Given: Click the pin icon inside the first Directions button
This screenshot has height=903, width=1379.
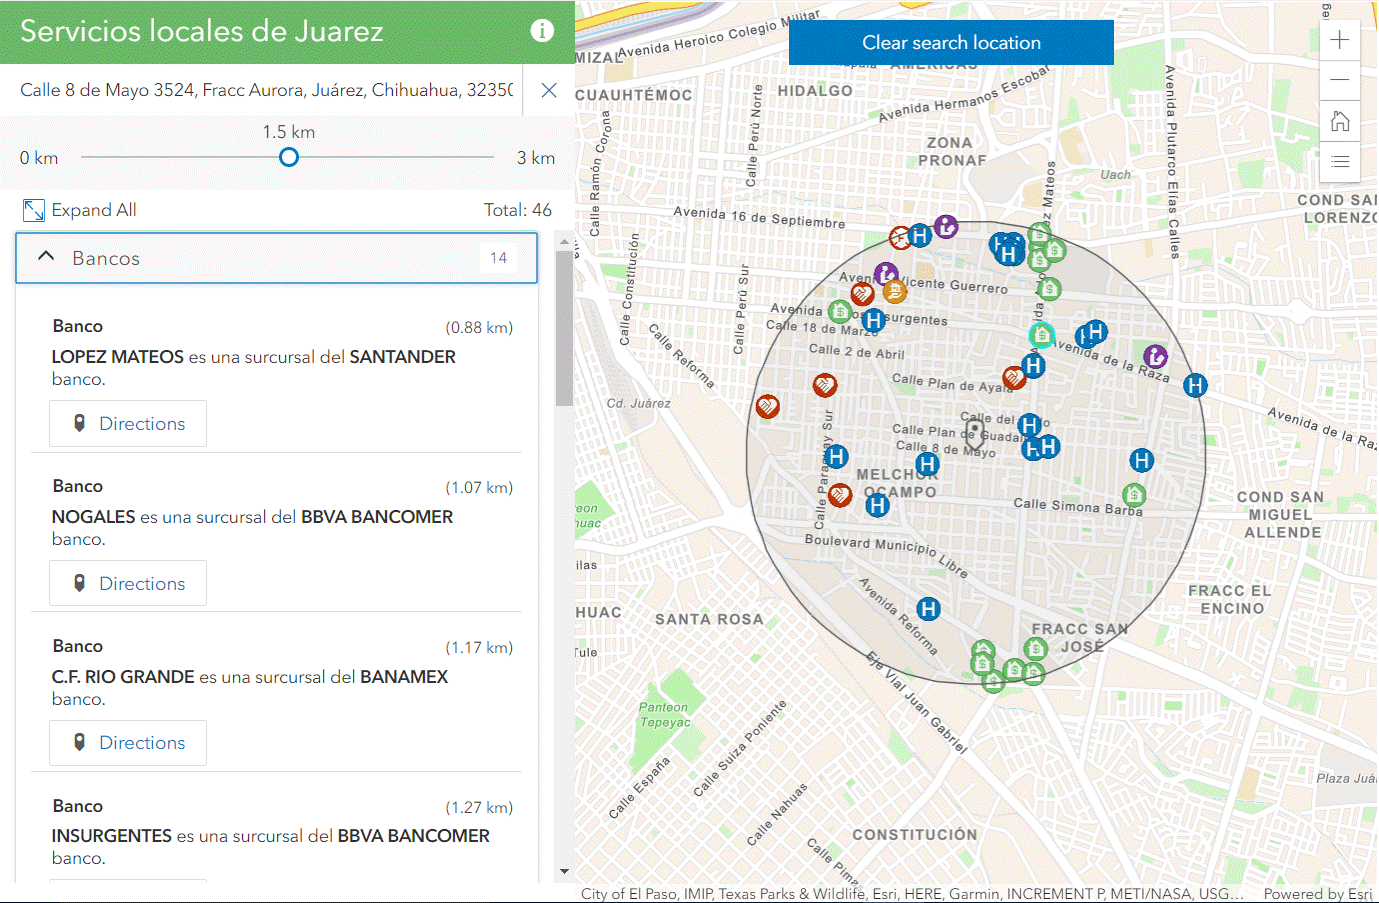Looking at the screenshot, I should 82,423.
